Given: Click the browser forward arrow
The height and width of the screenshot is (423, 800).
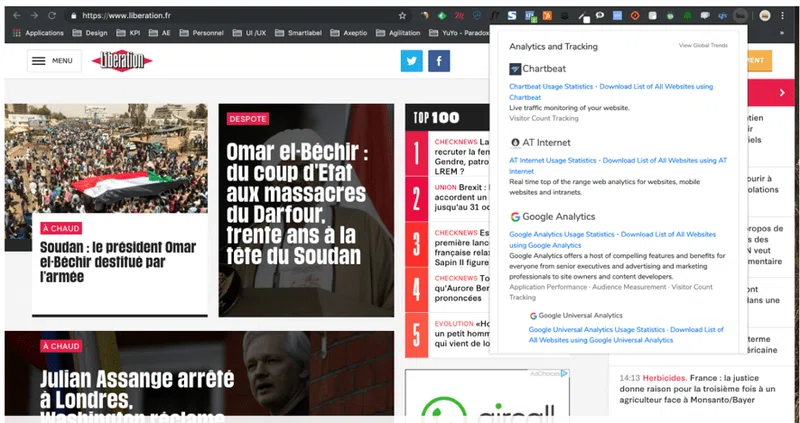Looking at the screenshot, I should [x=34, y=16].
